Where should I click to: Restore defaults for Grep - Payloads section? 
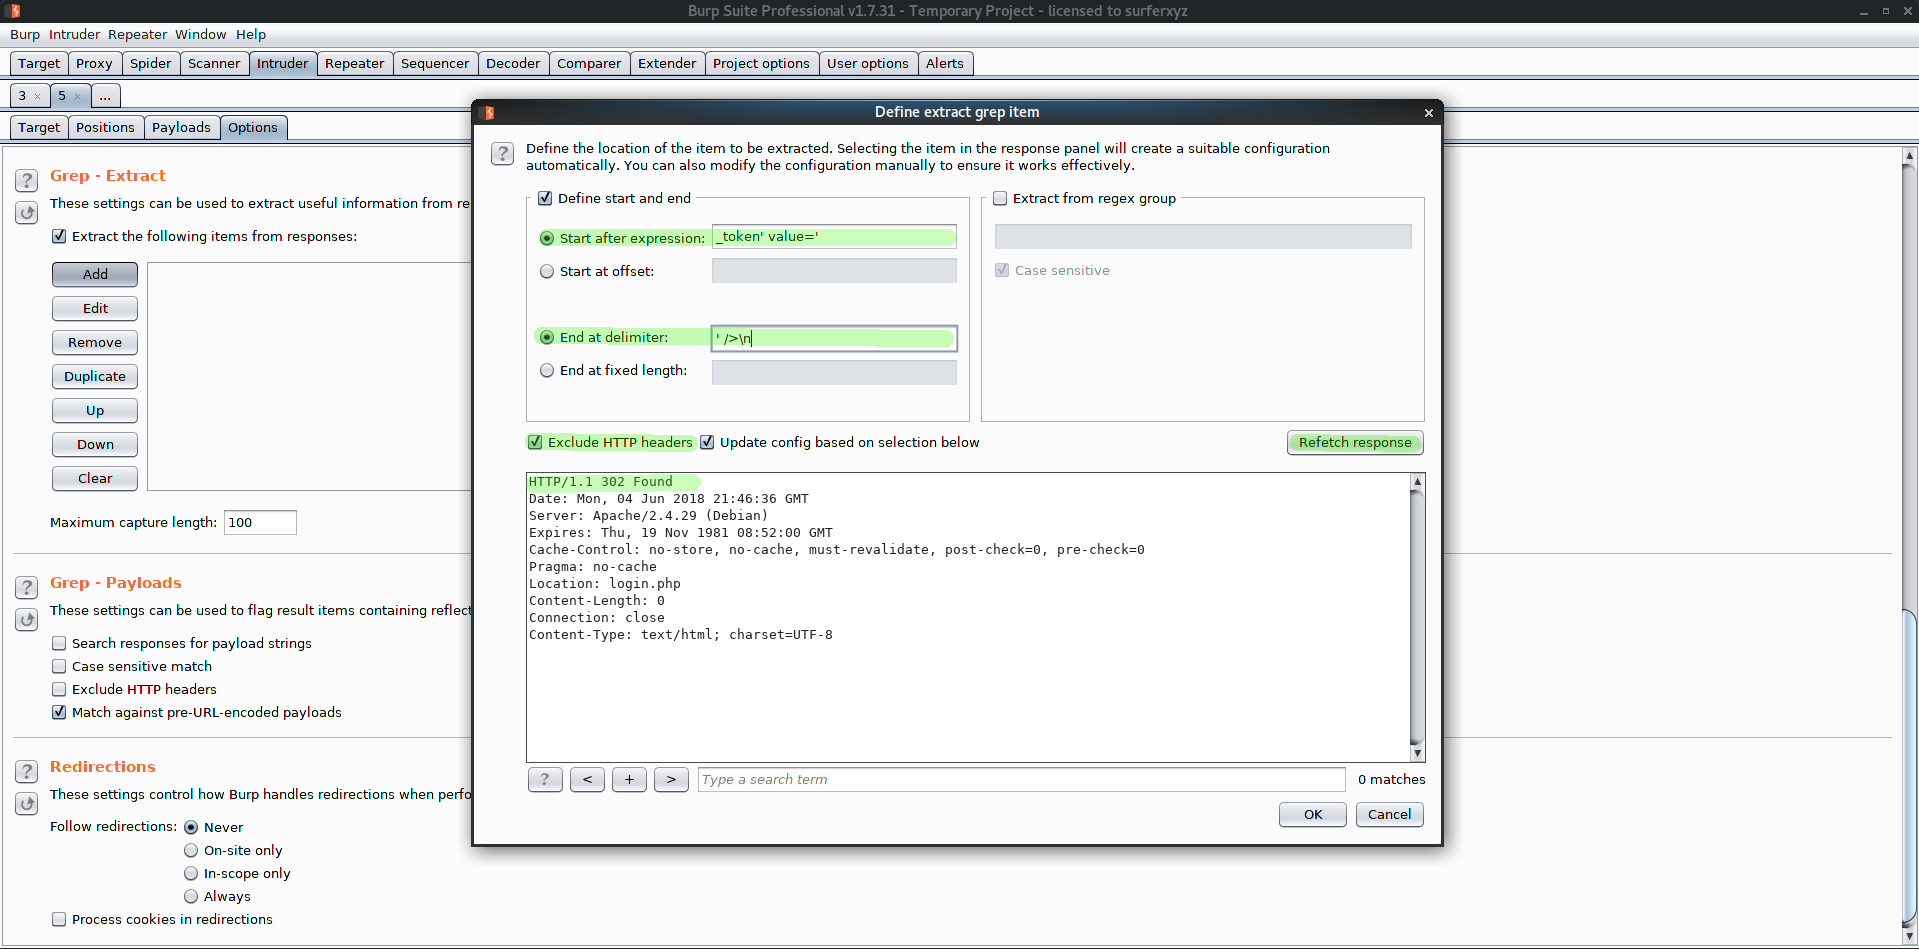27,620
